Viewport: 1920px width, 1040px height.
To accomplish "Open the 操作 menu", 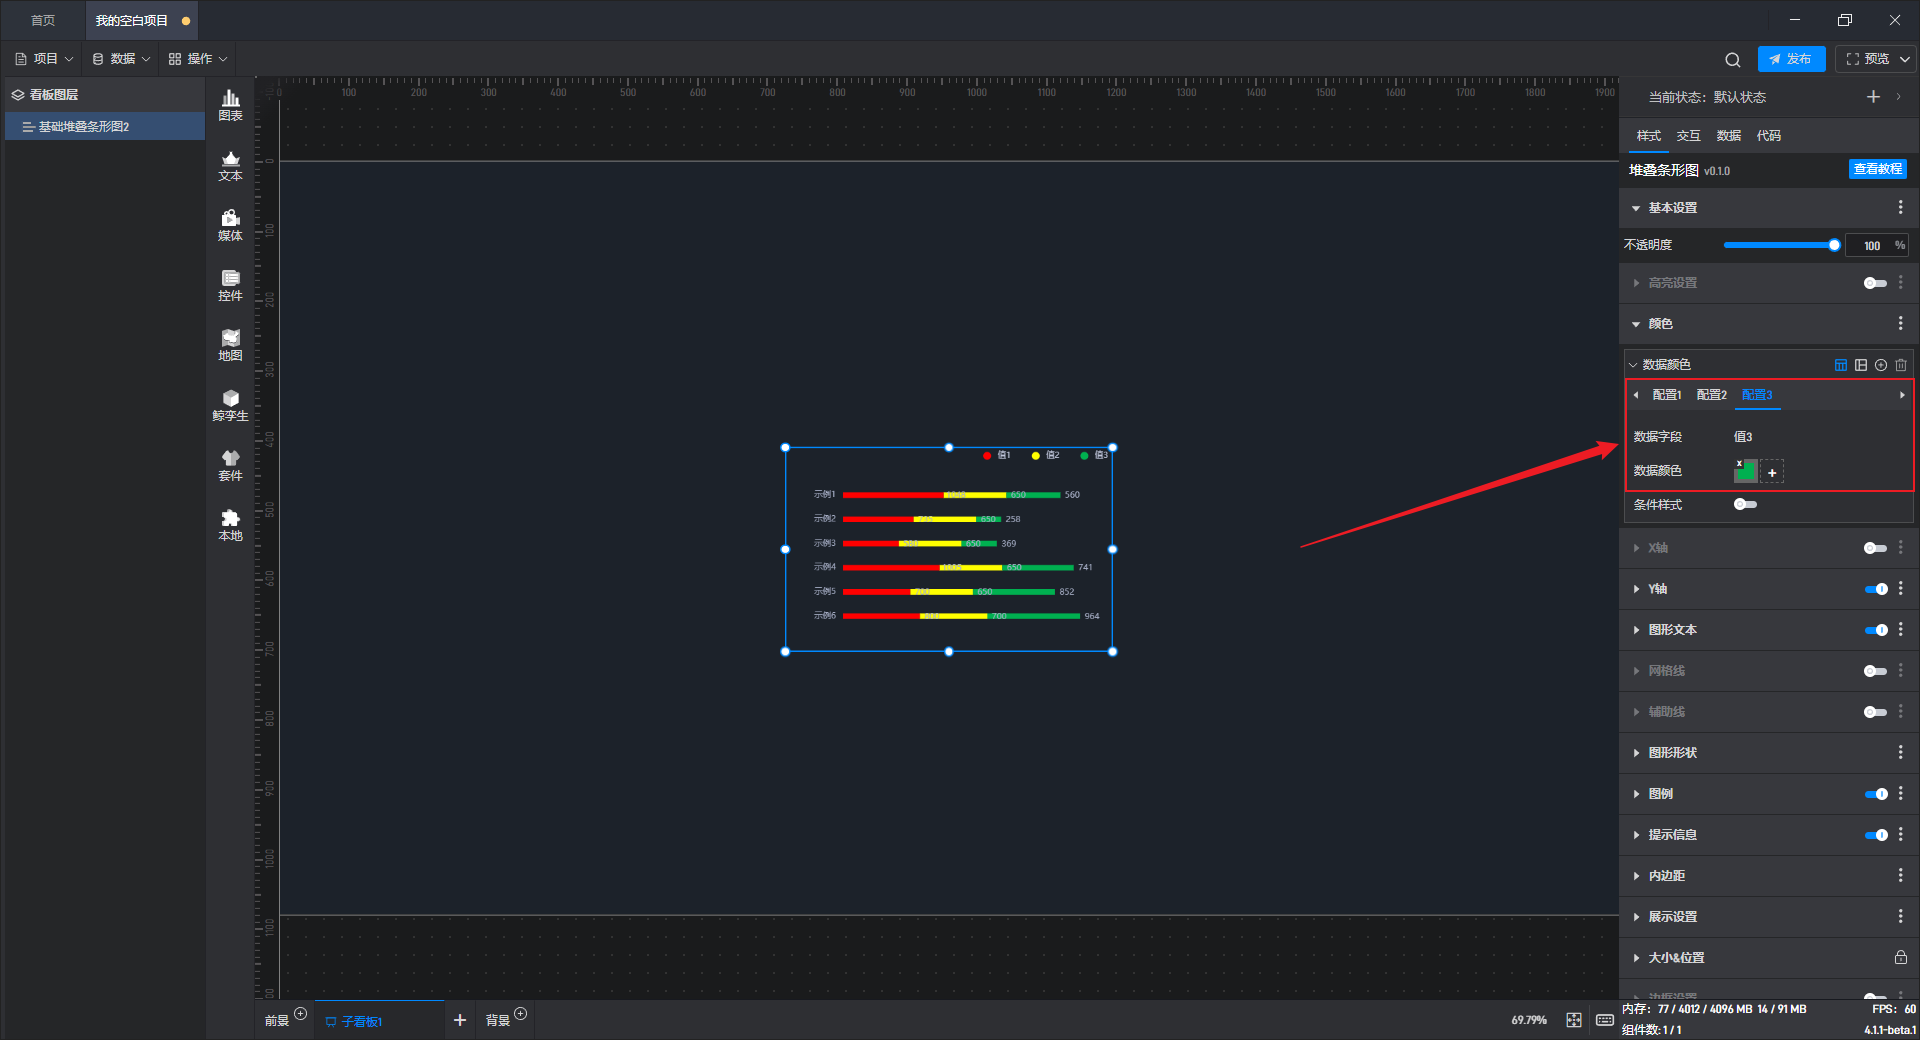I will pyautogui.click(x=198, y=59).
